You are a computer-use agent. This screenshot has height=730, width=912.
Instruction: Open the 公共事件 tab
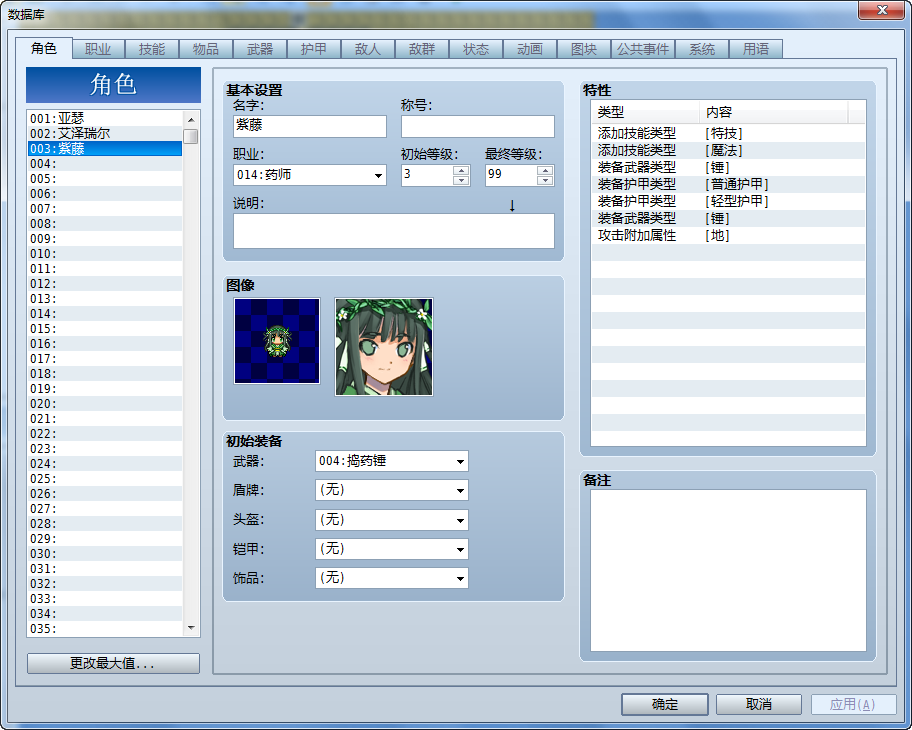coord(643,49)
